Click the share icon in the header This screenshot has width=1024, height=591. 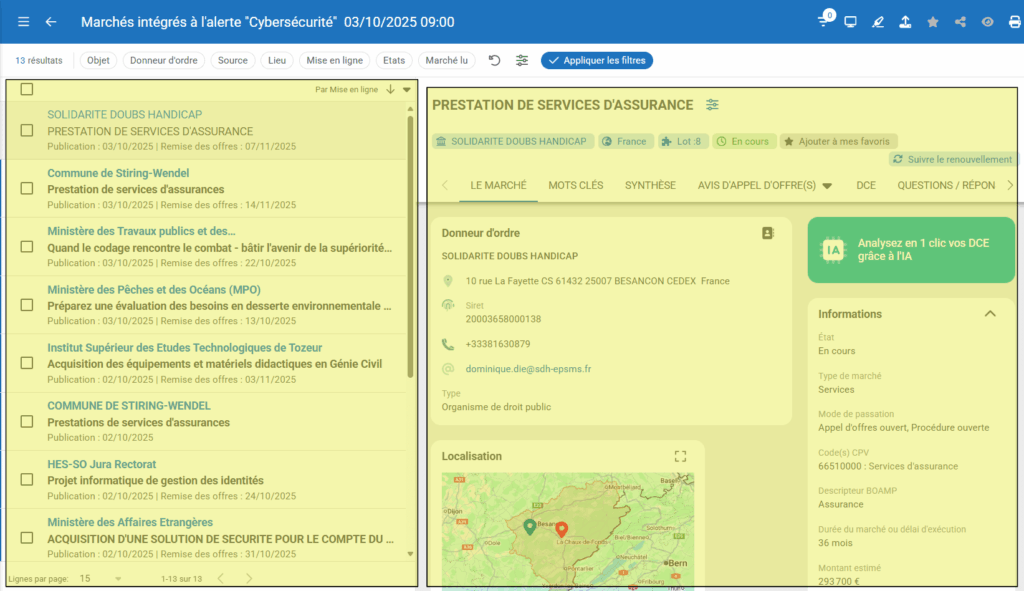tap(961, 22)
